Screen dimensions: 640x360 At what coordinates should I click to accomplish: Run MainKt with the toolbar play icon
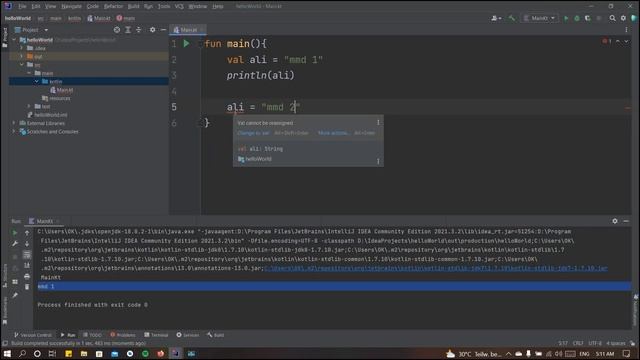point(566,18)
